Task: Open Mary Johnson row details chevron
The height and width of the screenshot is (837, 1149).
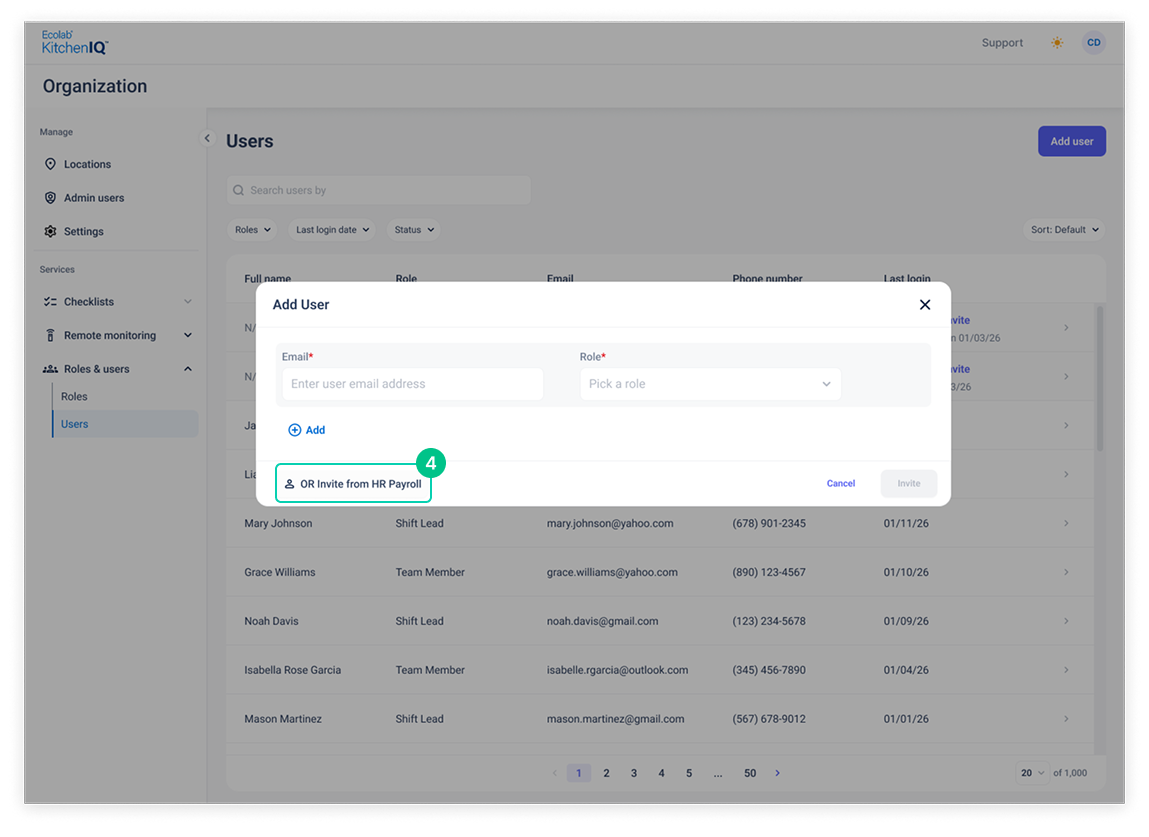Action: click(x=1066, y=523)
